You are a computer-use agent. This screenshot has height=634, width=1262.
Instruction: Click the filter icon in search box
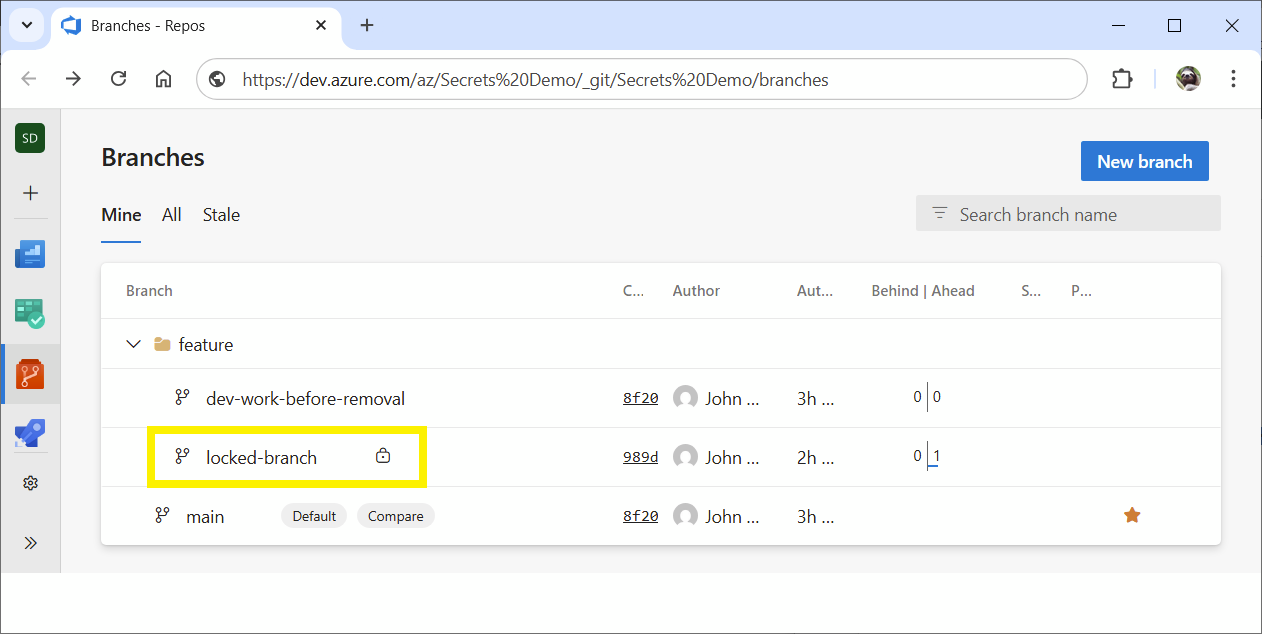click(939, 213)
